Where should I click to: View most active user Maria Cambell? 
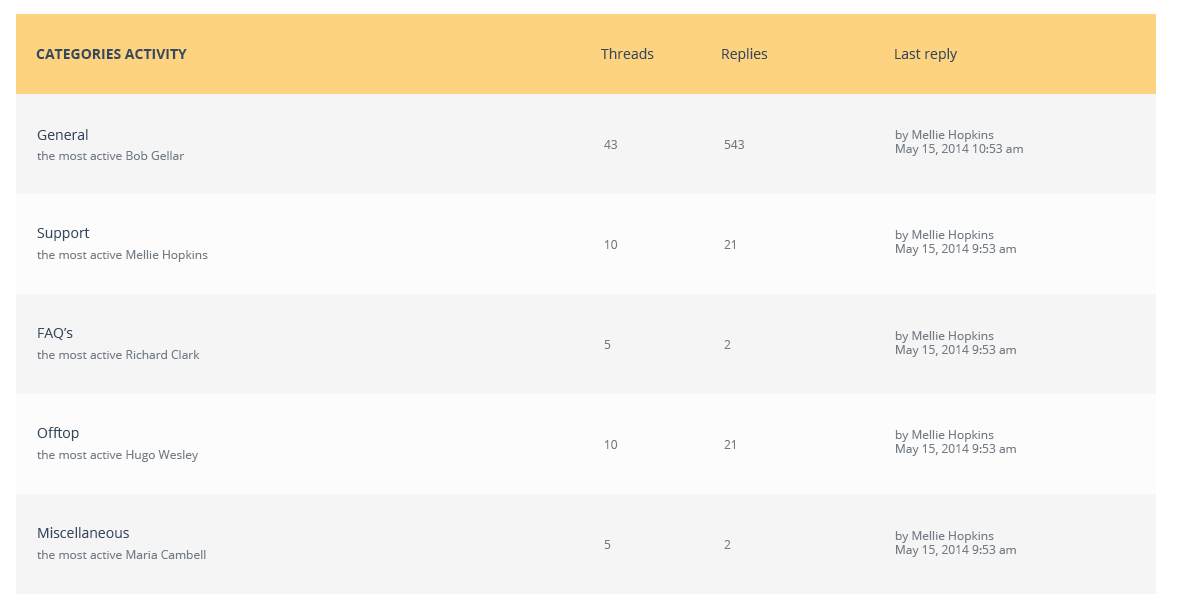(165, 555)
